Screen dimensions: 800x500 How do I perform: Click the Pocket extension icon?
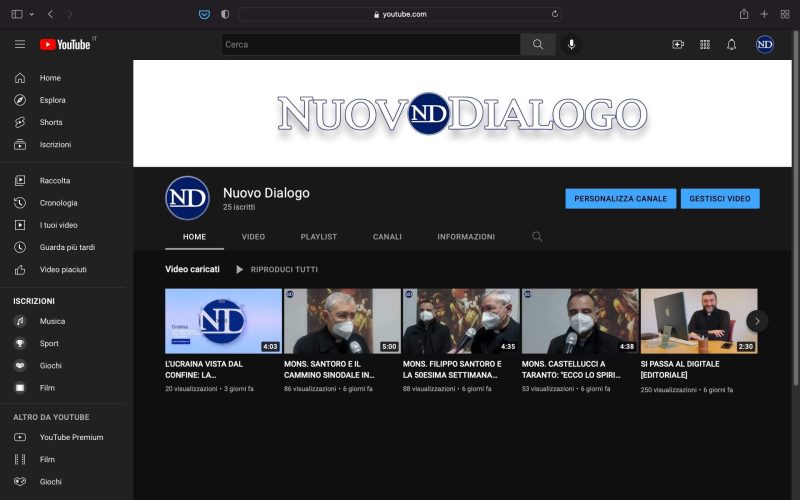(x=205, y=14)
